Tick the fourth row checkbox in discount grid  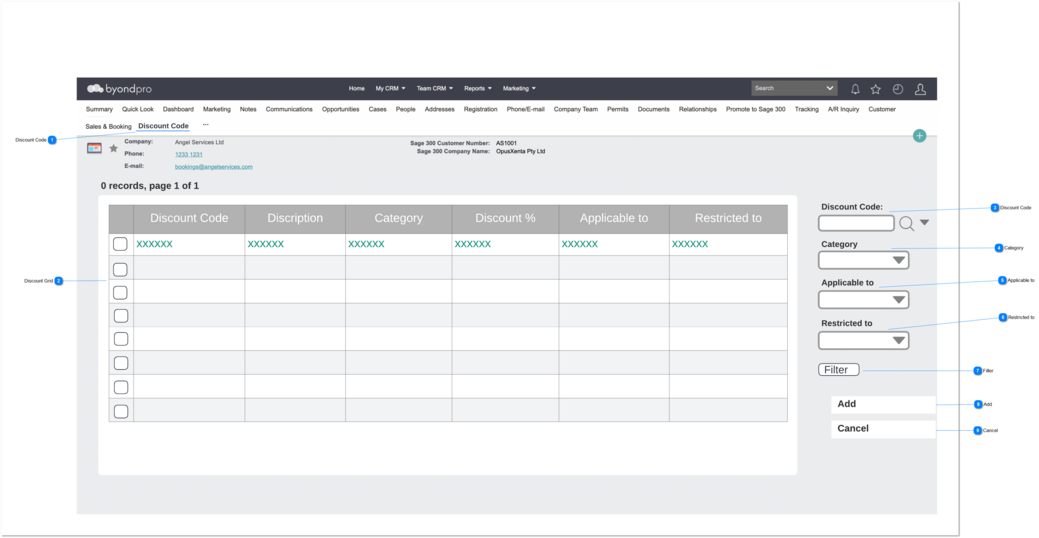(x=121, y=315)
